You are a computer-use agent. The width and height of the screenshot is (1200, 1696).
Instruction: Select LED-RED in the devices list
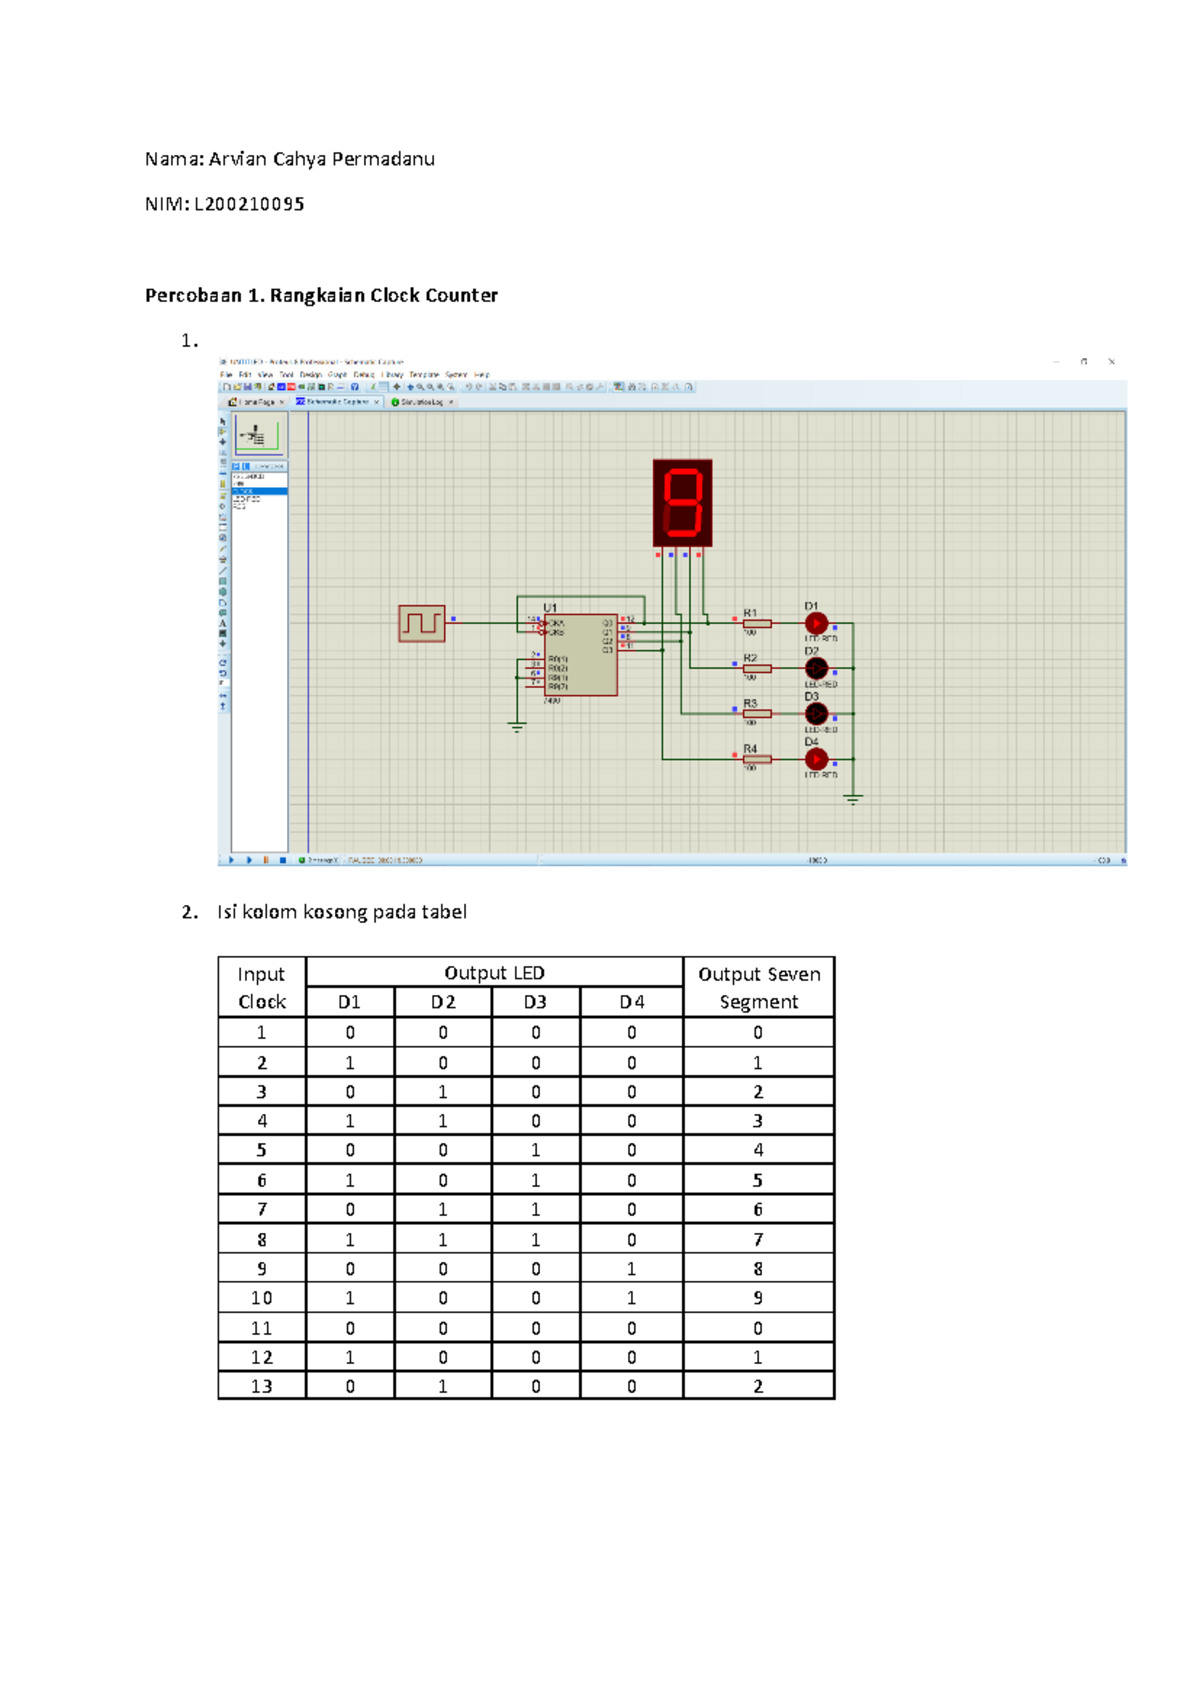point(247,499)
